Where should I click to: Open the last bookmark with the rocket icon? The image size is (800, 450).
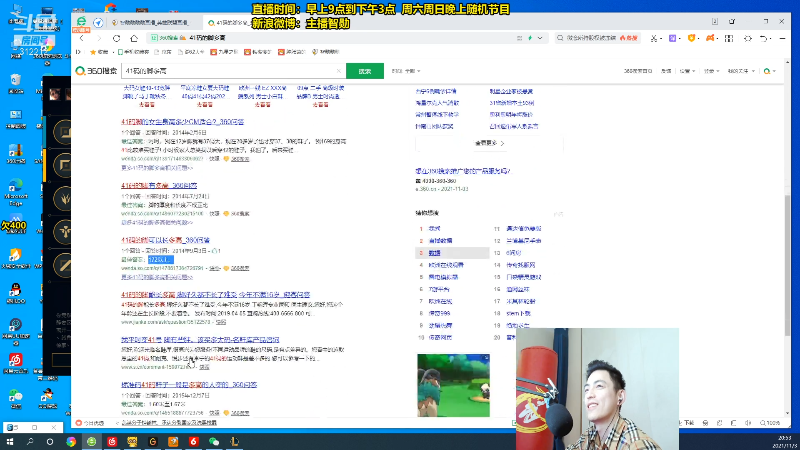(x=326, y=52)
